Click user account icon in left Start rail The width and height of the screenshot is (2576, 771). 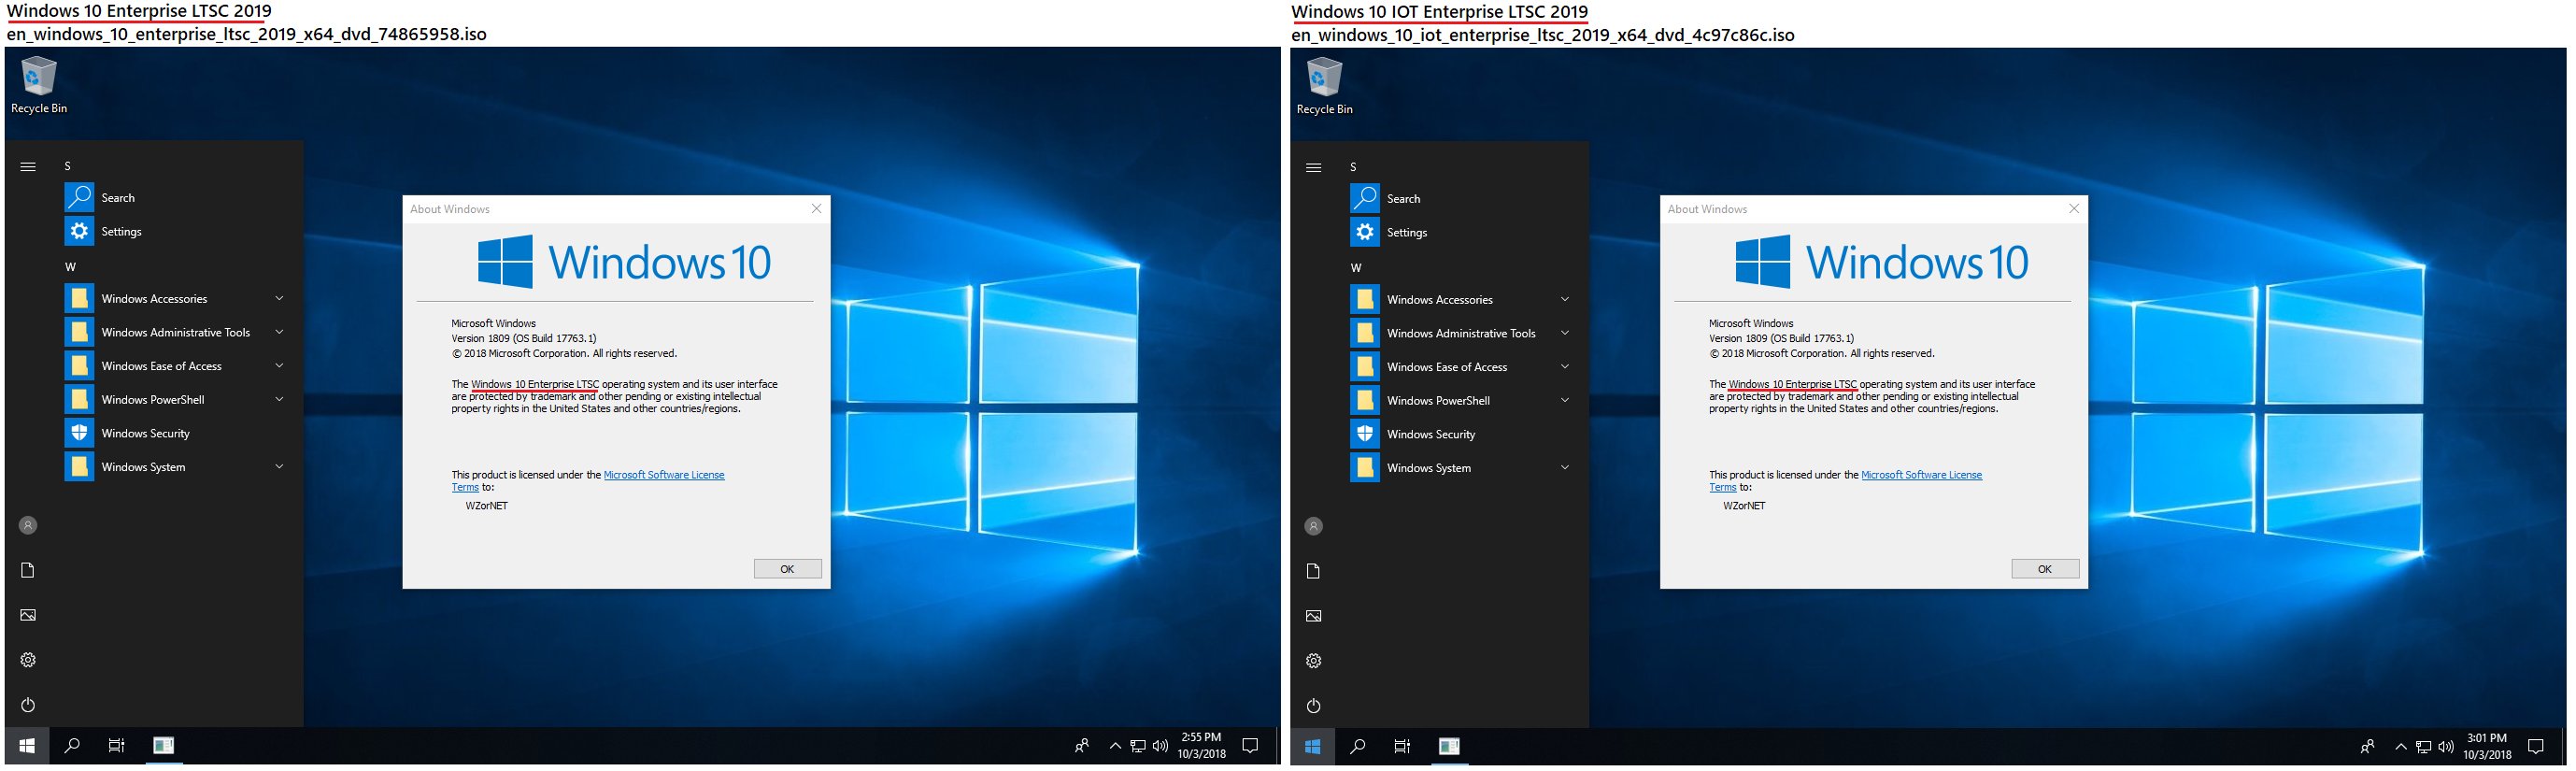point(28,525)
